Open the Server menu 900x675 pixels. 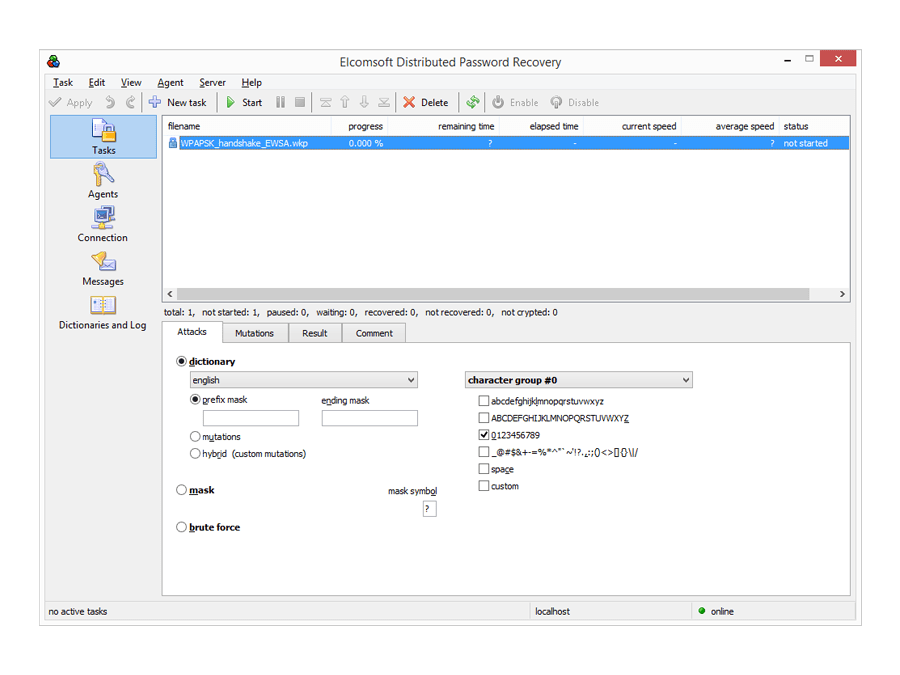pos(212,83)
